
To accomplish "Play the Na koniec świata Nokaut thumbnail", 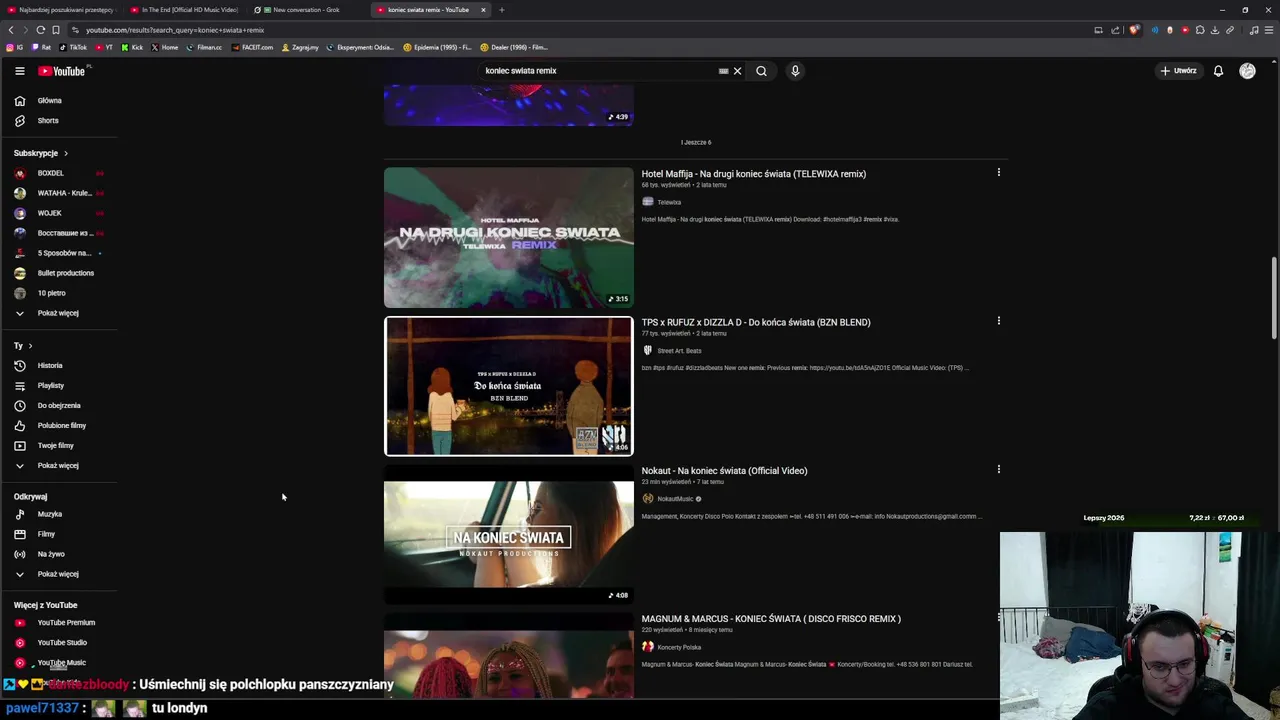I will pyautogui.click(x=509, y=533).
